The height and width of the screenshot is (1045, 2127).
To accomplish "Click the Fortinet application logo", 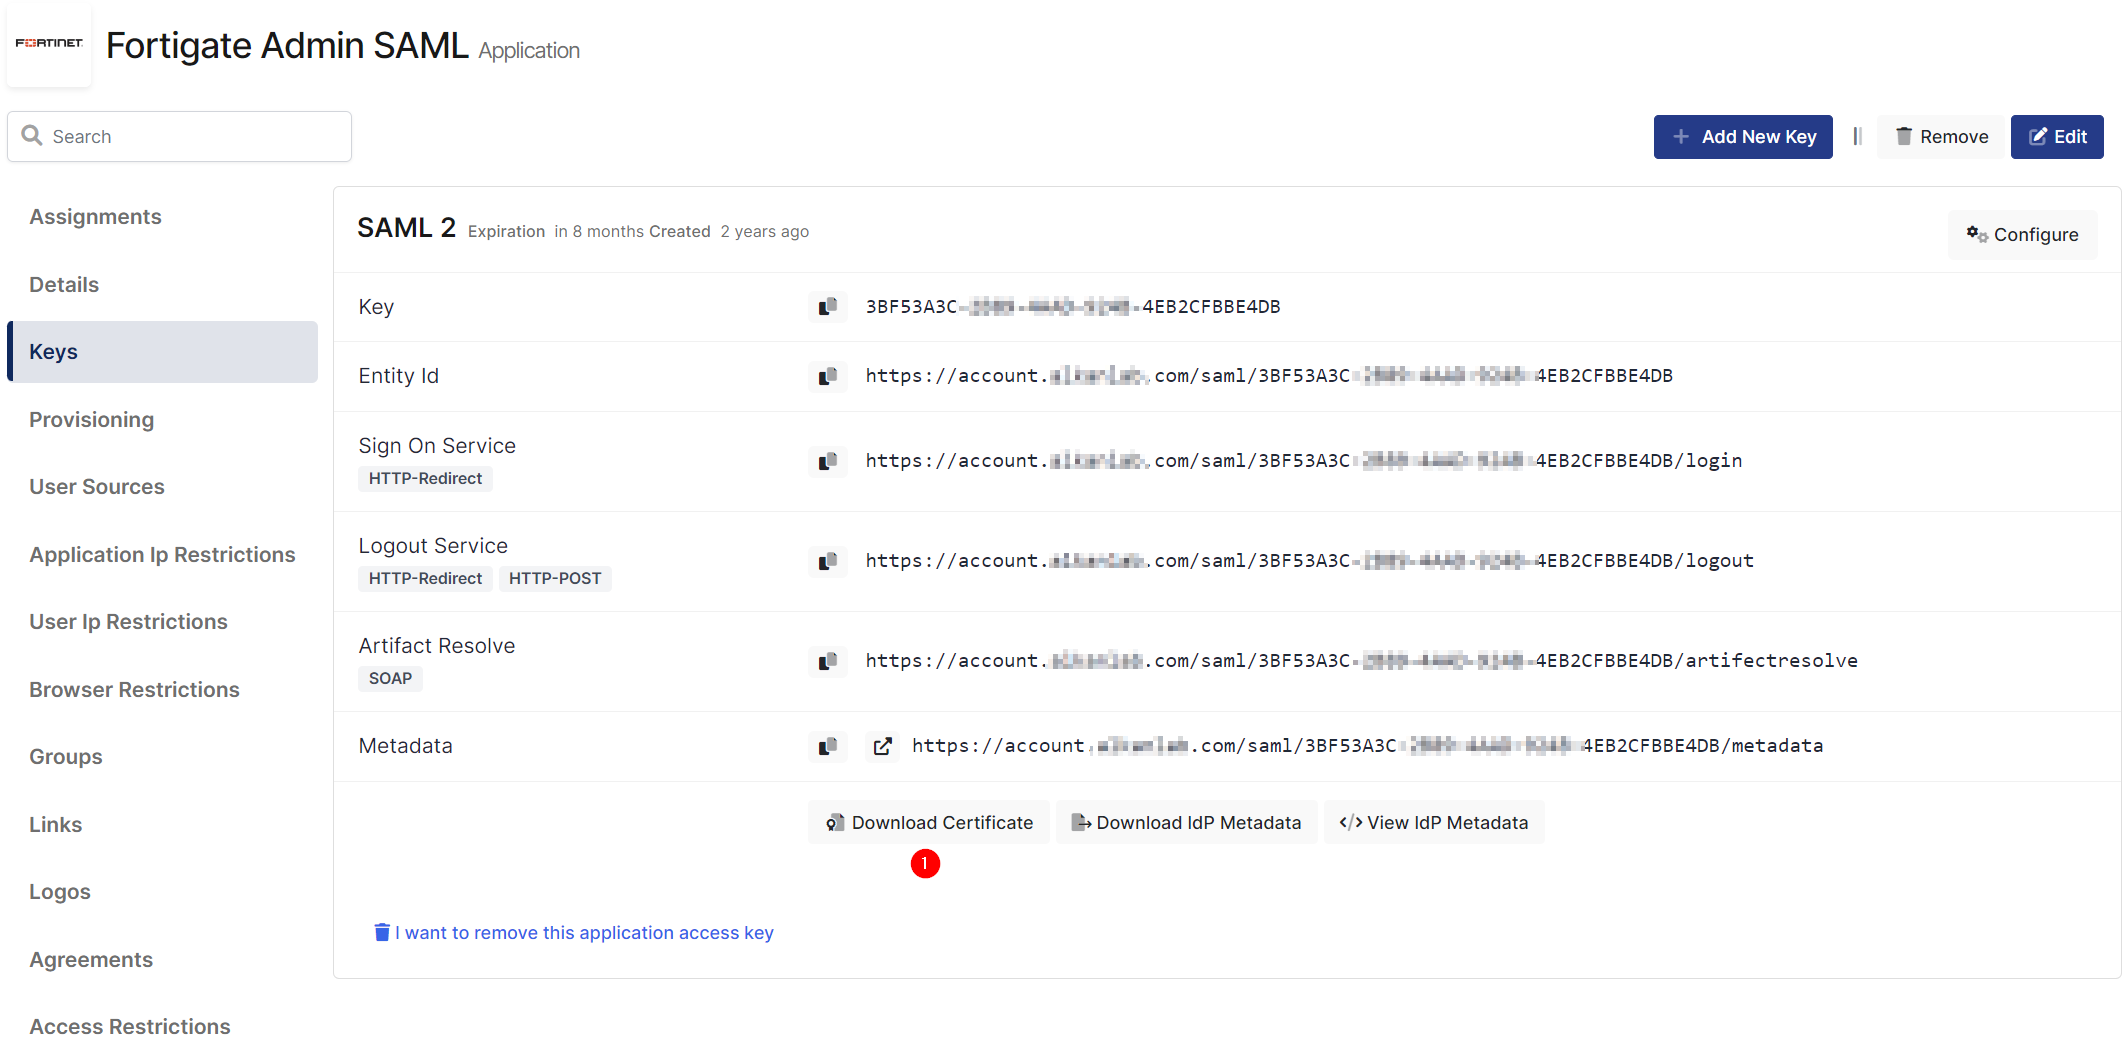I will (49, 44).
